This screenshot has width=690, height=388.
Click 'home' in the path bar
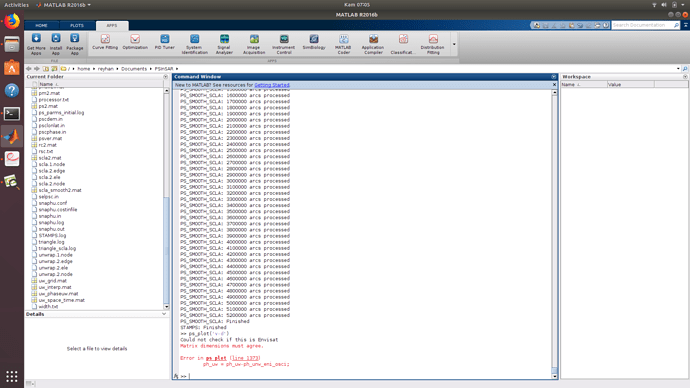[84, 69]
